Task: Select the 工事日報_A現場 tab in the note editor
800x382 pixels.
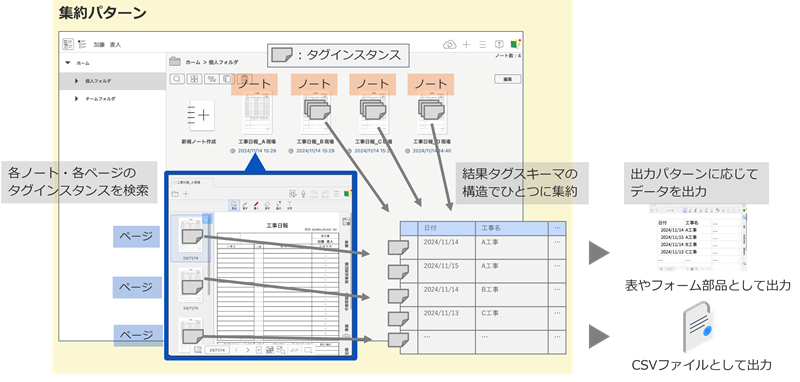Action: coord(193,182)
